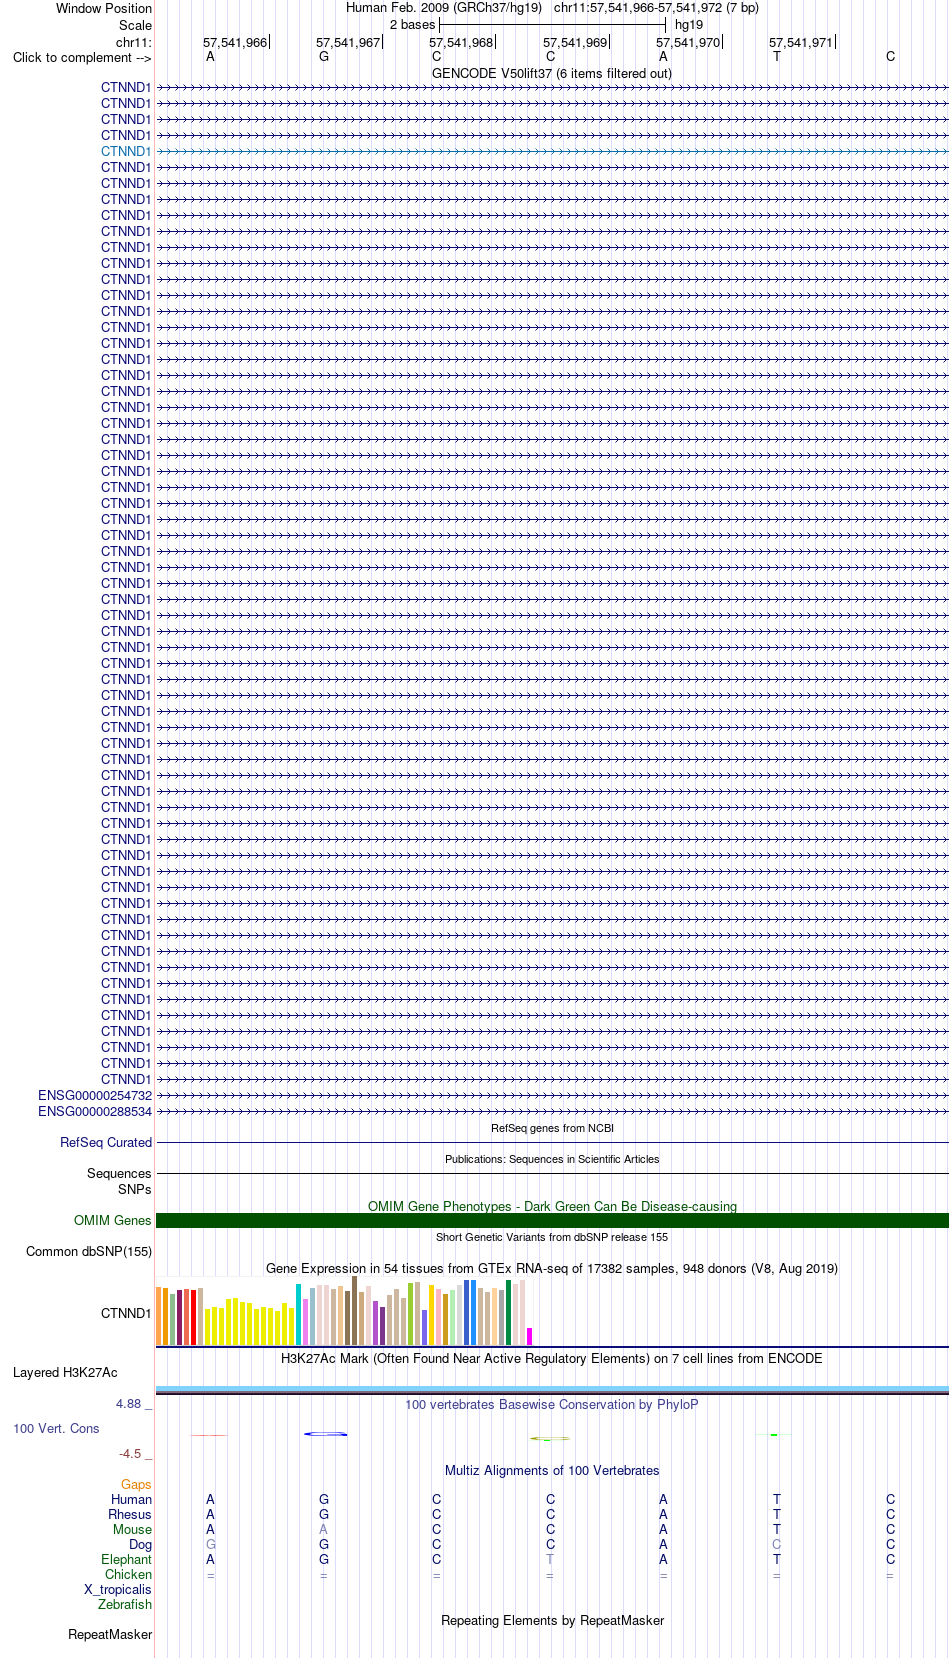Click 'Click to complement -->' label
The height and width of the screenshot is (1658, 950).
[x=82, y=57]
